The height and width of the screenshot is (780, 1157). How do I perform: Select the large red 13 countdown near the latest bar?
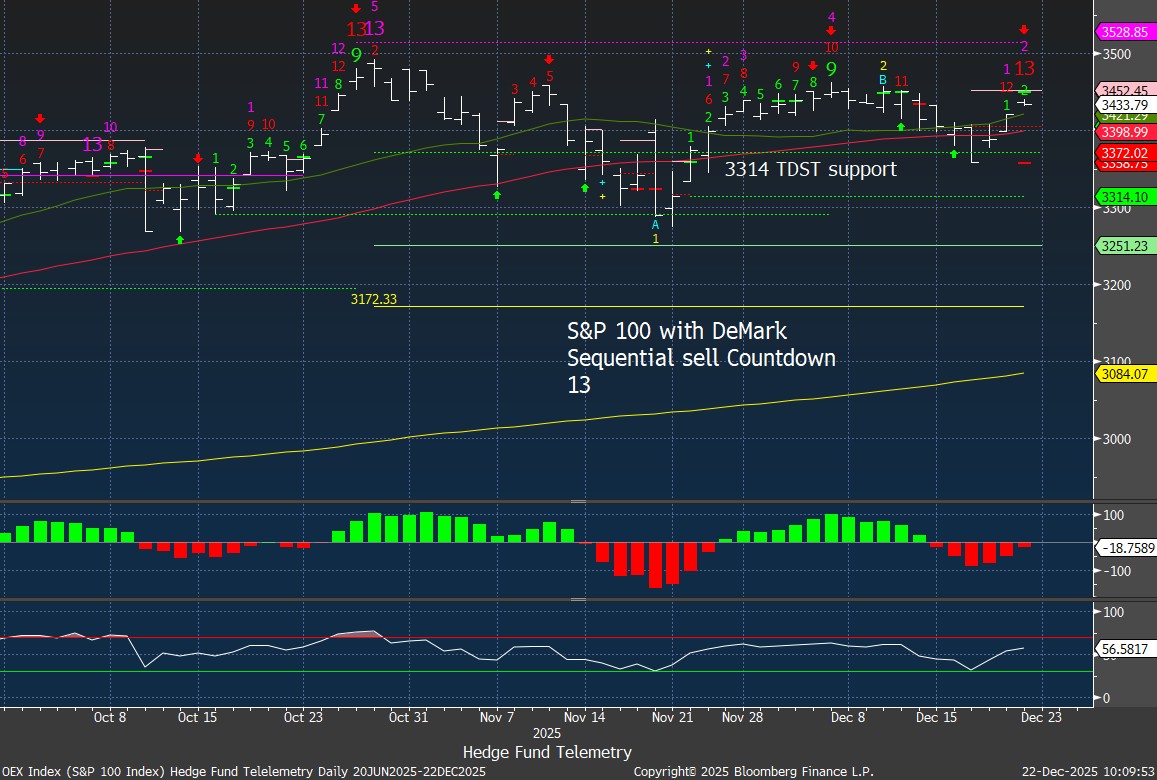pos(1024,69)
